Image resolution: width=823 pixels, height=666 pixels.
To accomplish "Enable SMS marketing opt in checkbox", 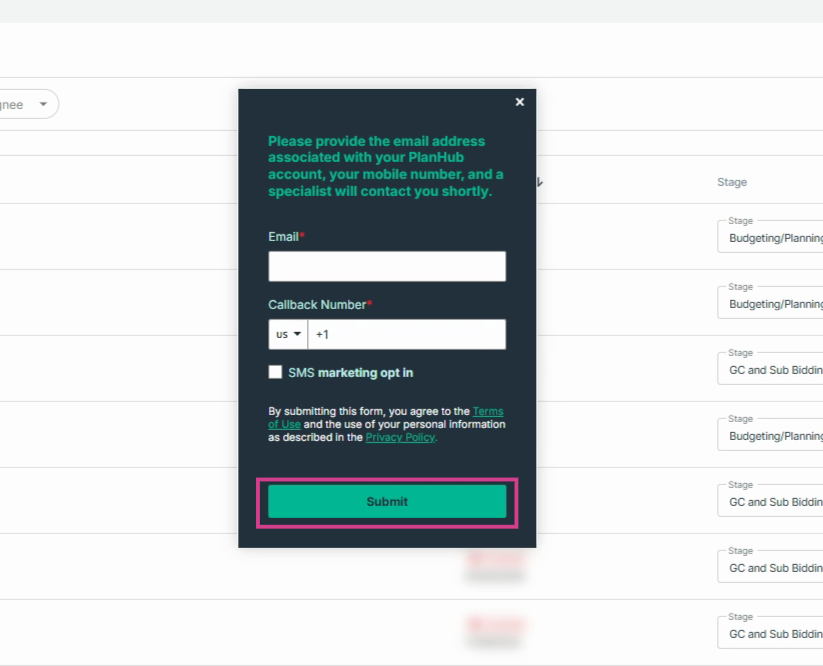I will click(275, 372).
